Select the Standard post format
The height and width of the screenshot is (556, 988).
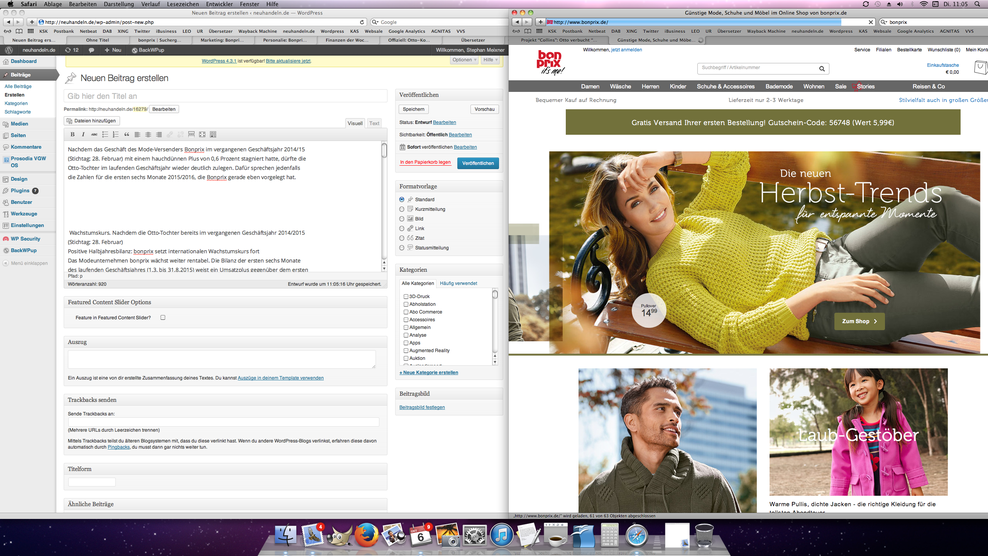[402, 199]
